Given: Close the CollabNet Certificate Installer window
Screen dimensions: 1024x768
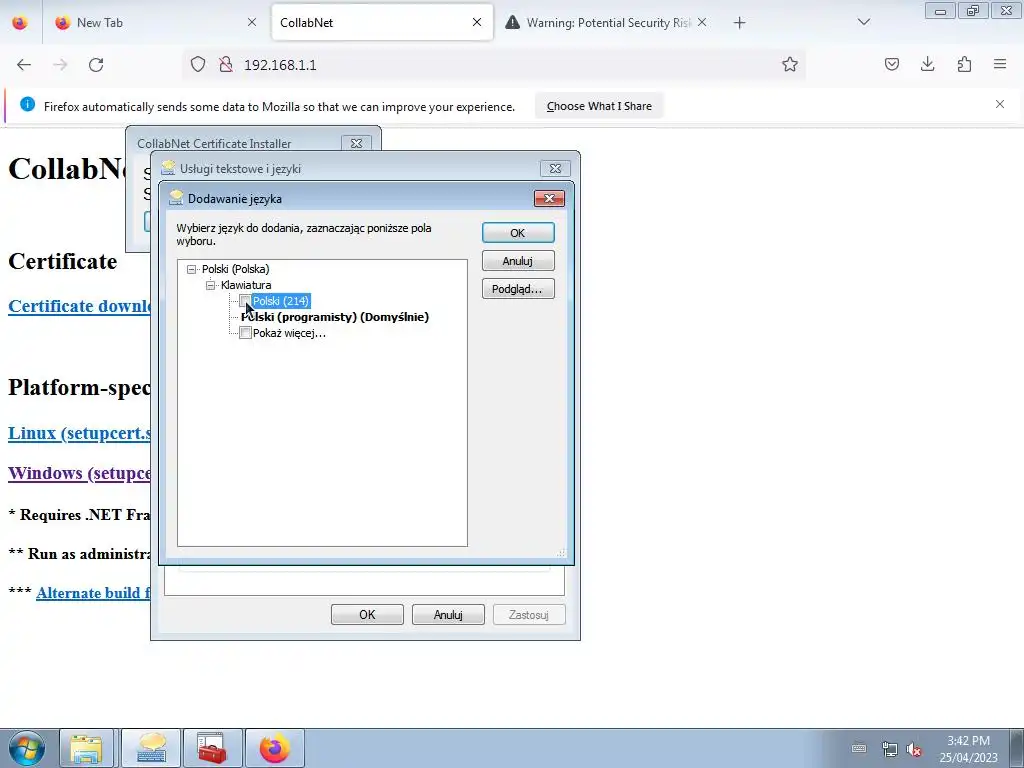Looking at the screenshot, I should [357, 143].
